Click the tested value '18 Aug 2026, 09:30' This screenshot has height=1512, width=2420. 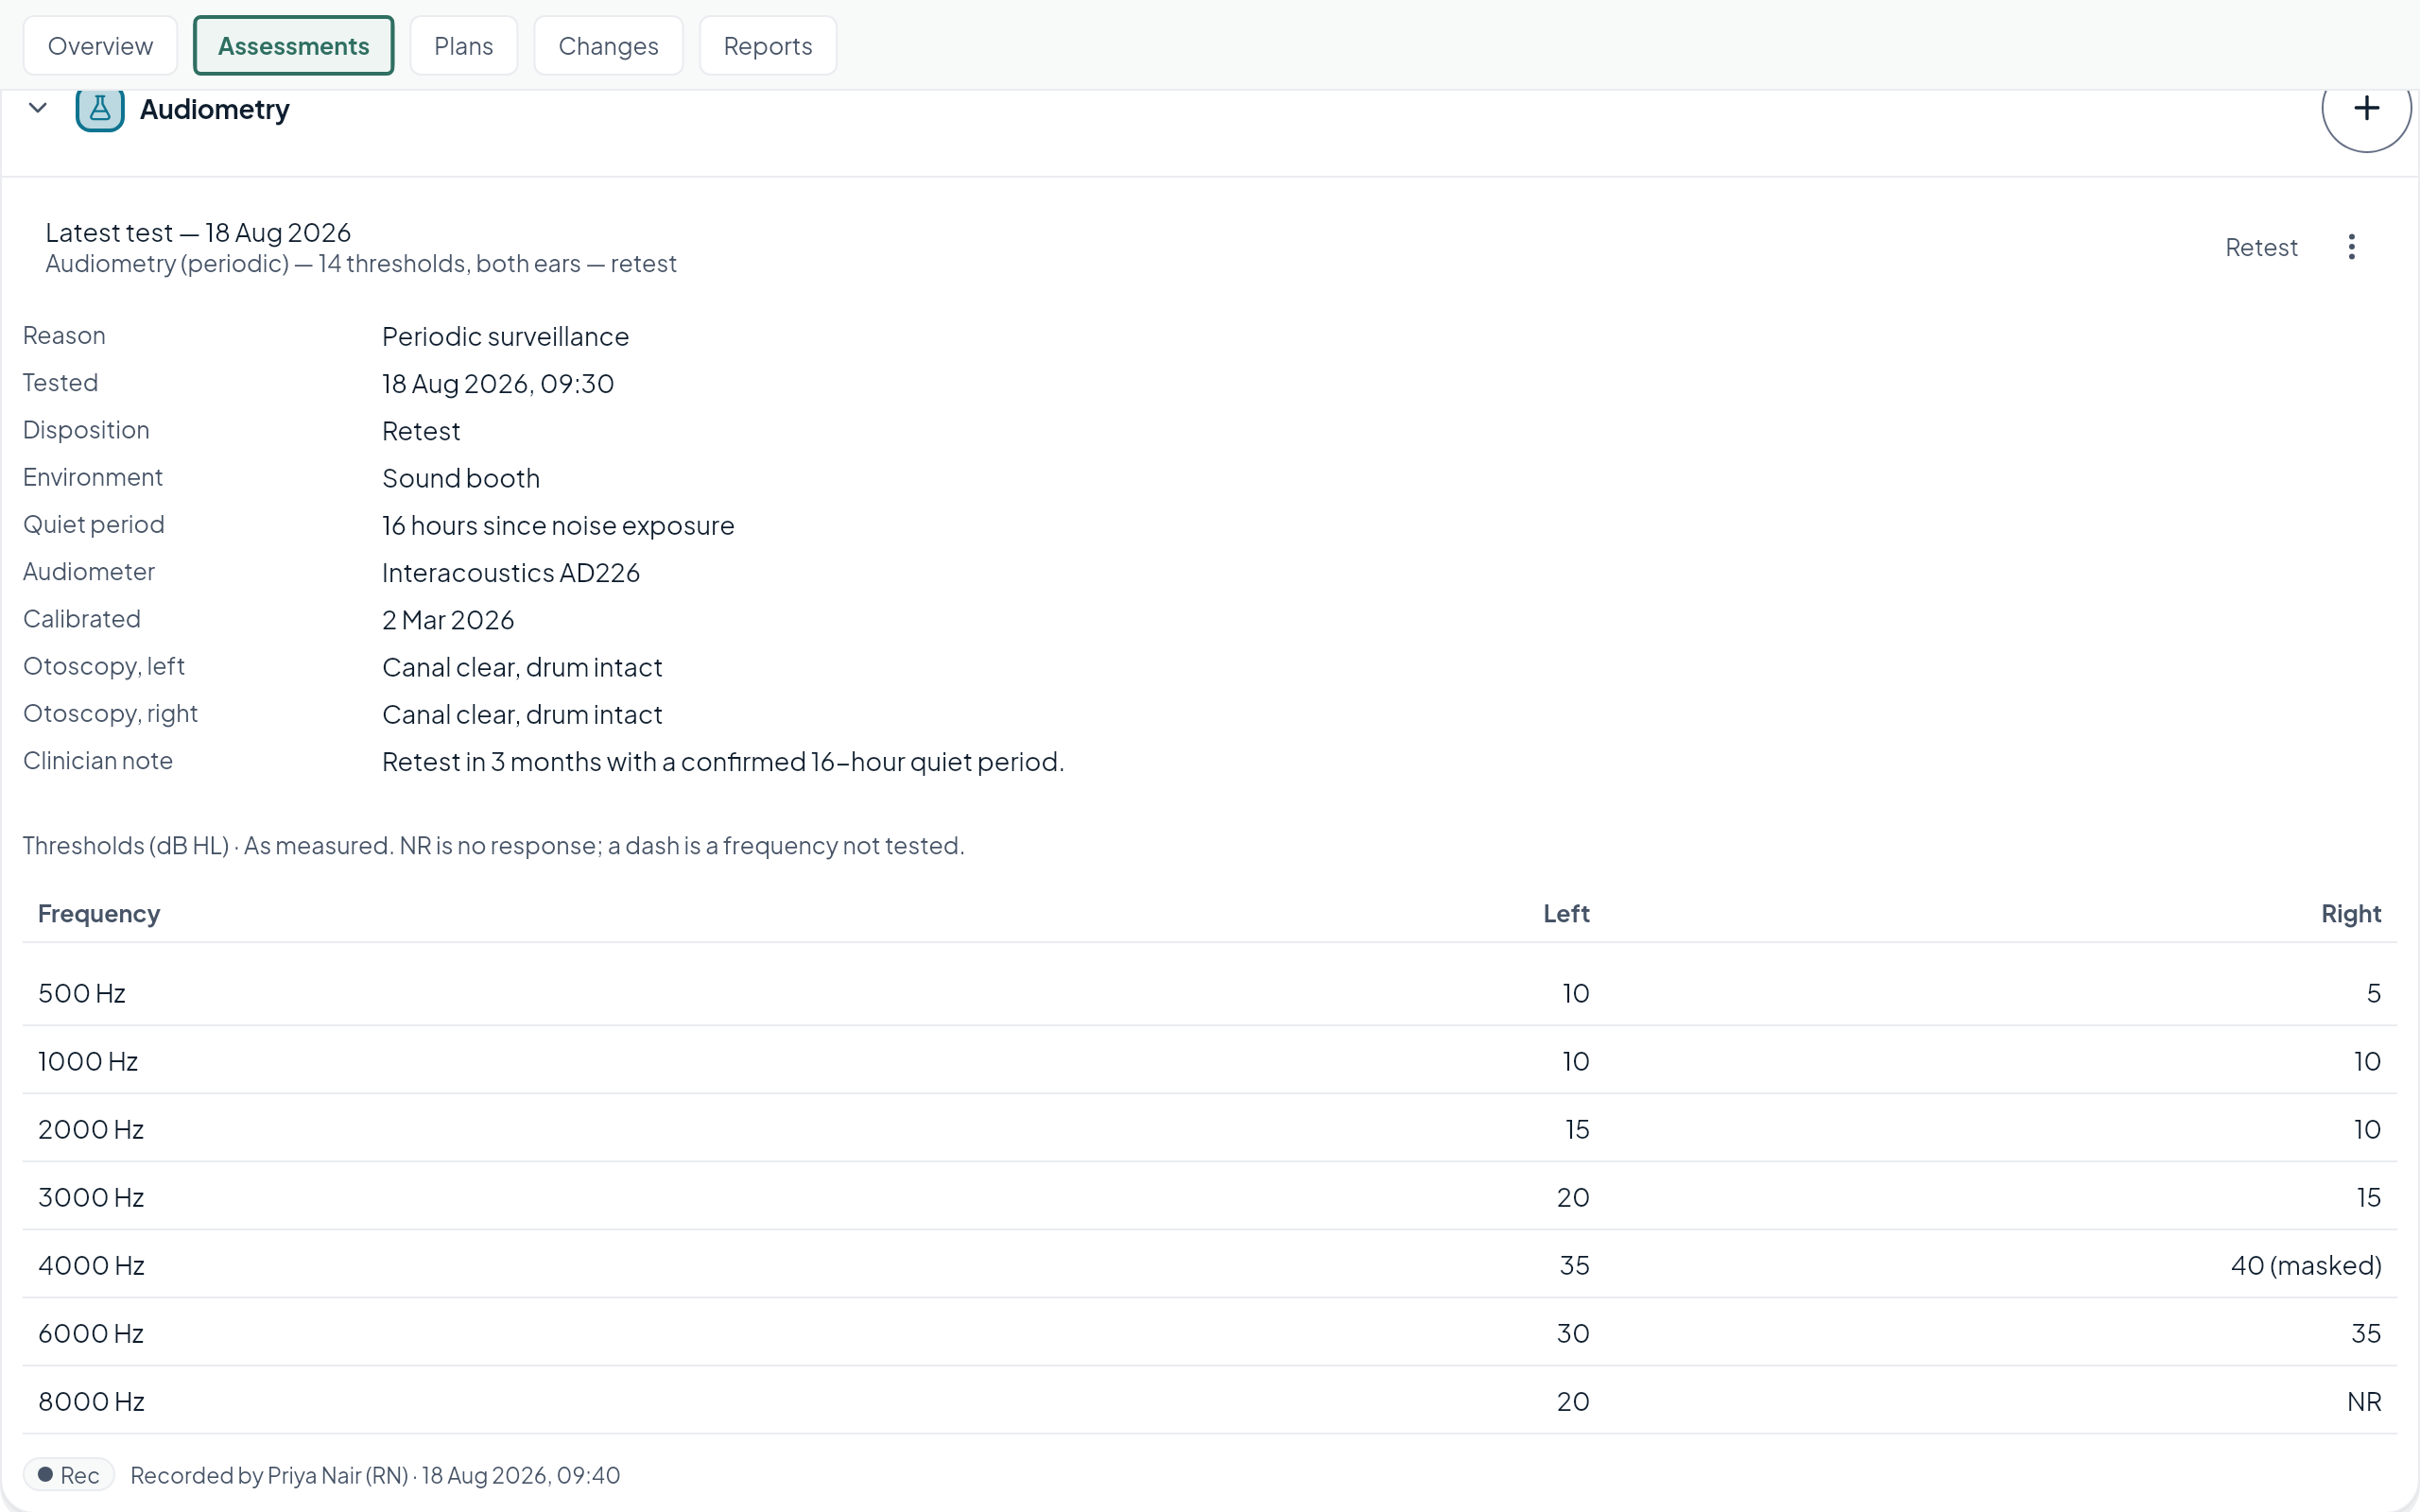498,383
